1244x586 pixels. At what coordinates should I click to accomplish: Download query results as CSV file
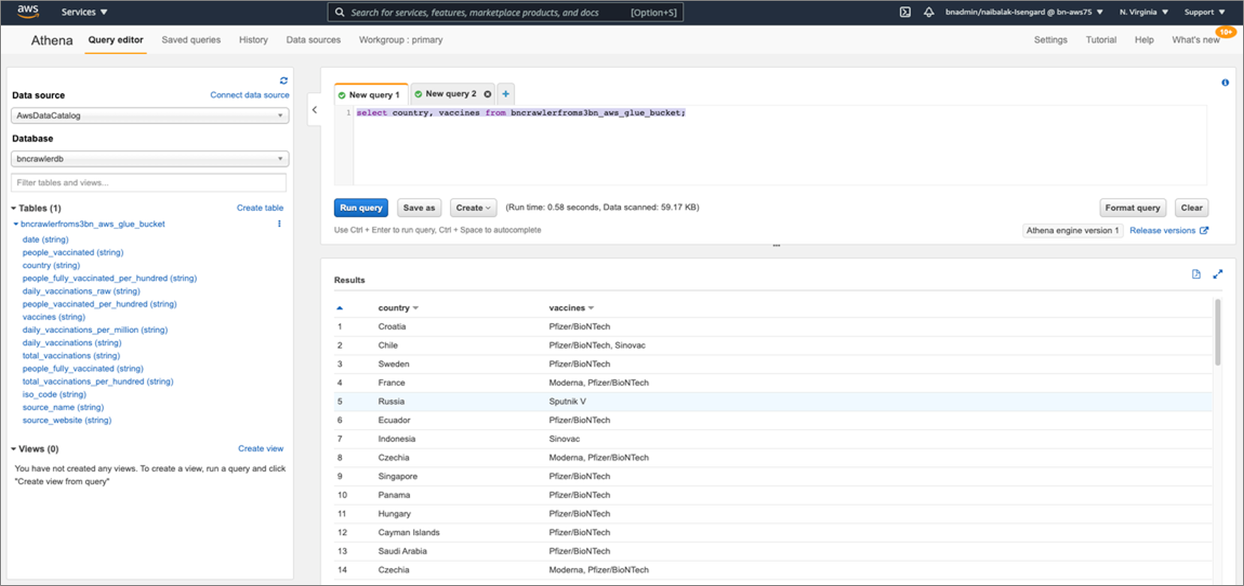point(1196,273)
